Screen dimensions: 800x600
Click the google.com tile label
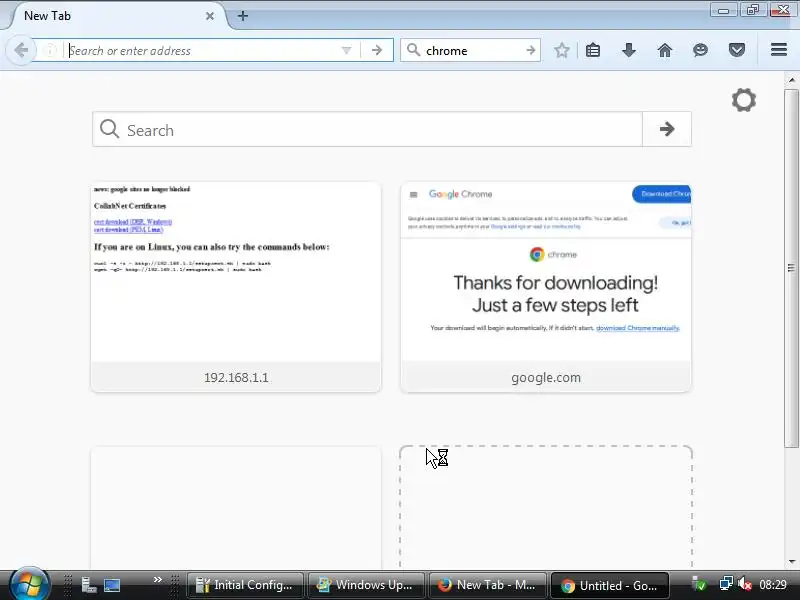pos(546,378)
